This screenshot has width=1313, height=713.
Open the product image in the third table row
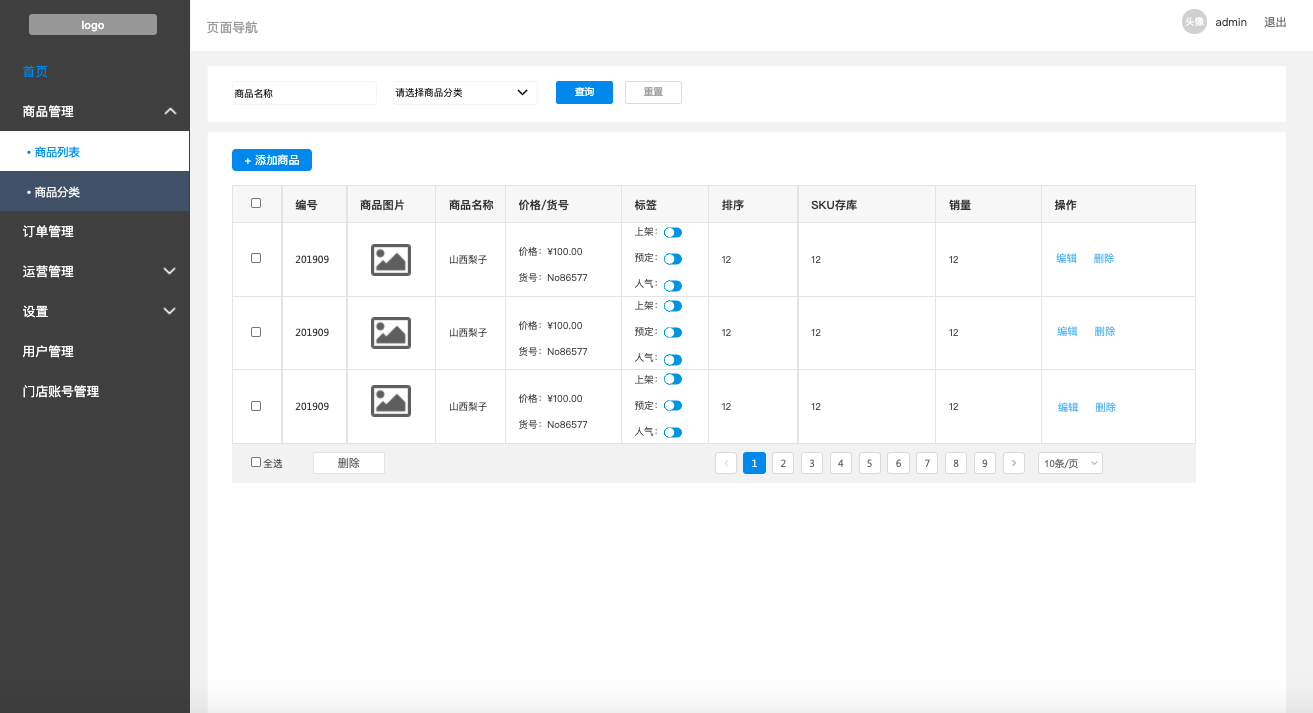tap(391, 401)
